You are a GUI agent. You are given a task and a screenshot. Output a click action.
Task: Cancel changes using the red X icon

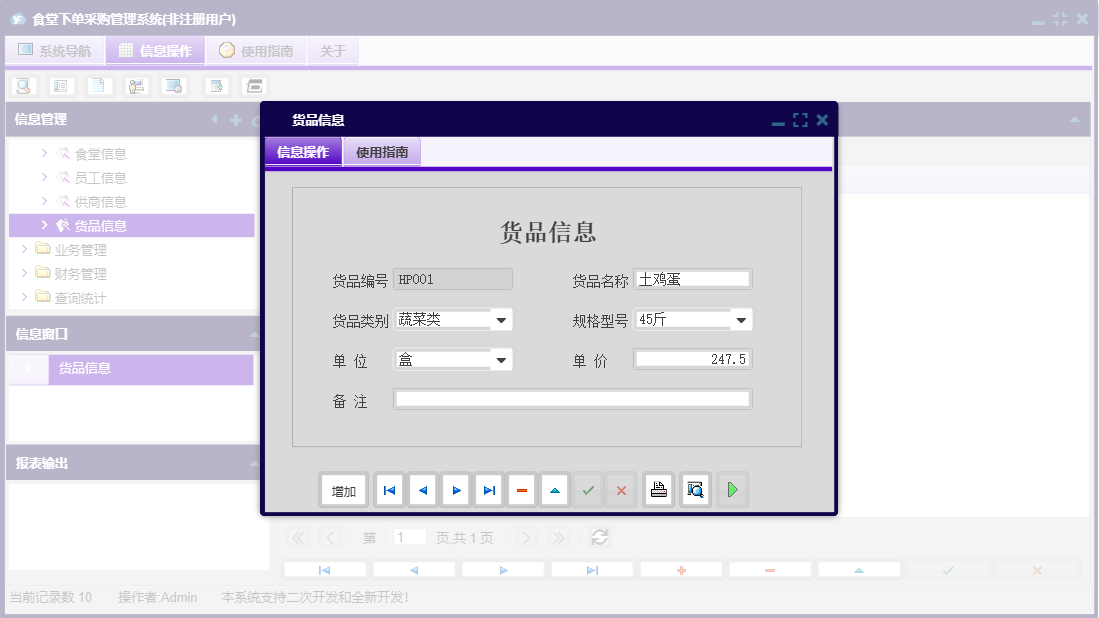tap(620, 489)
